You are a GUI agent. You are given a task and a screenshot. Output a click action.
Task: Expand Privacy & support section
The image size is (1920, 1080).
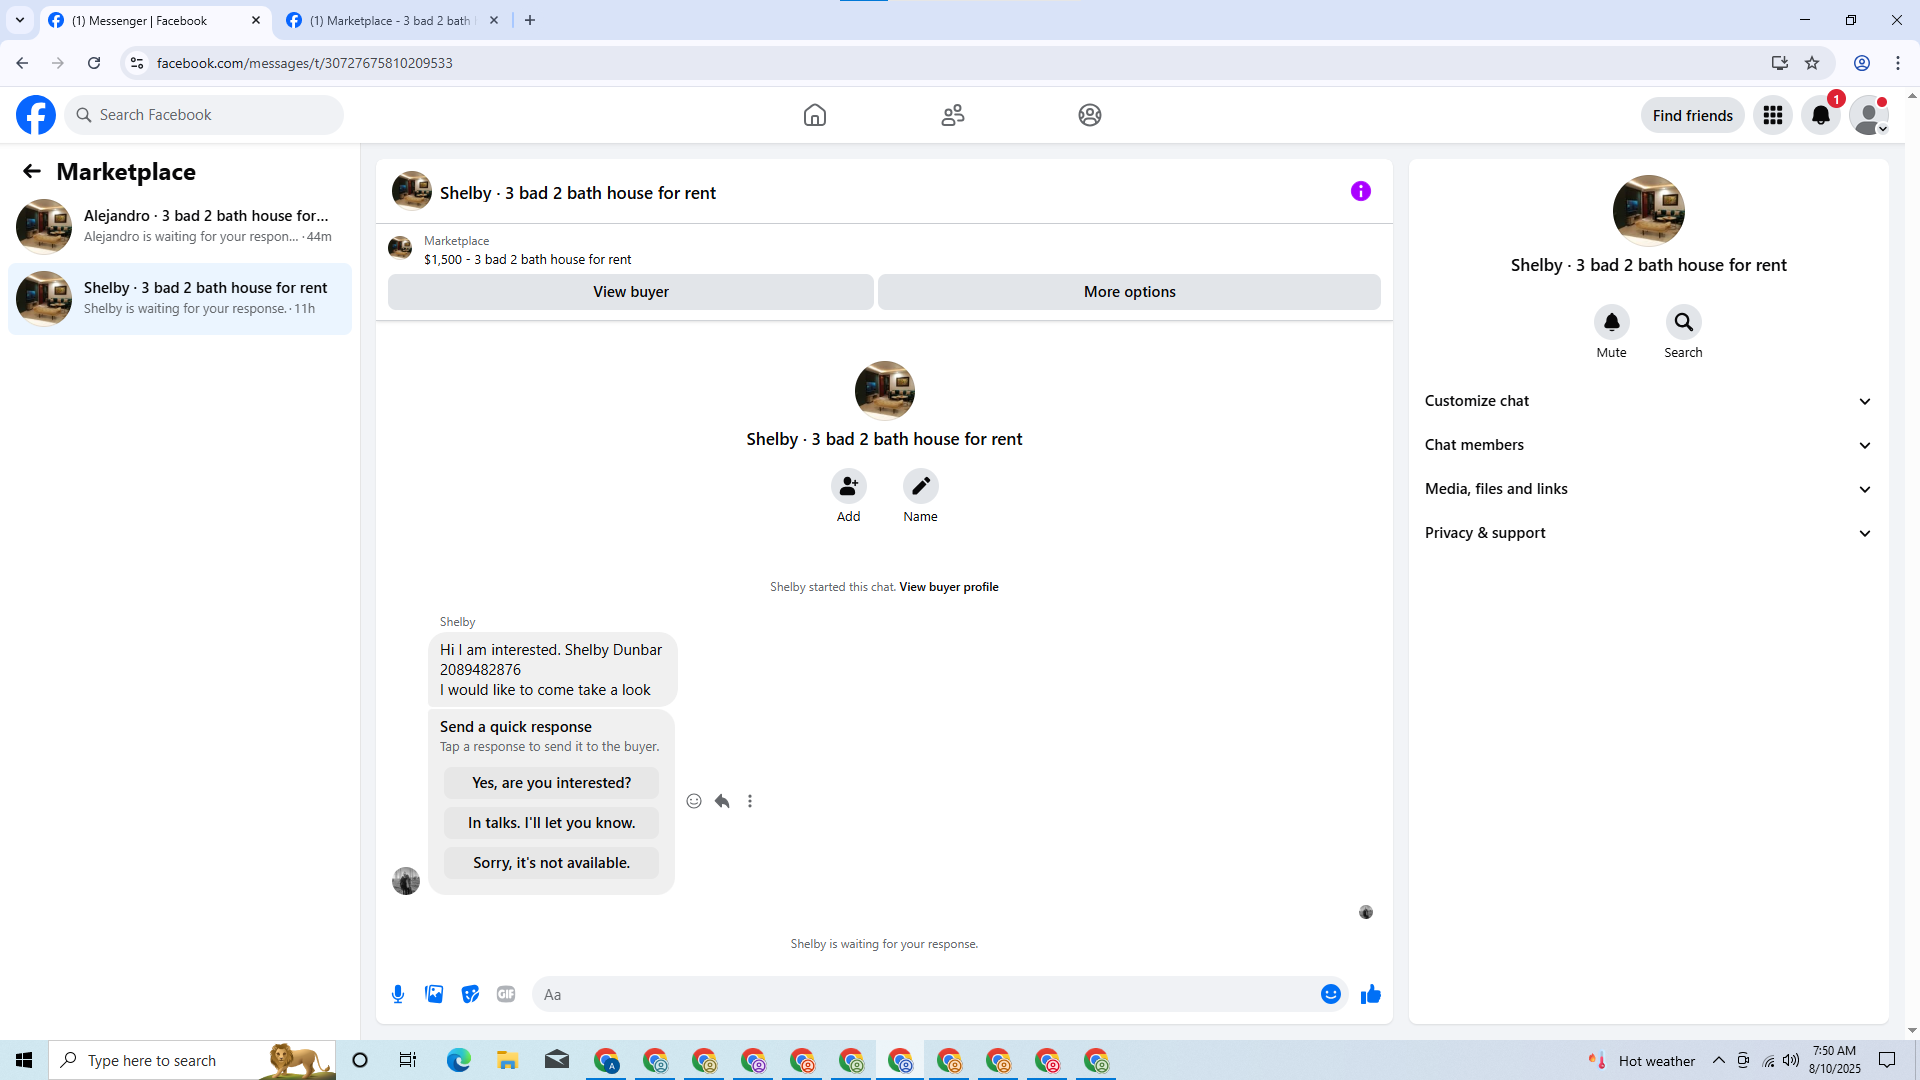1648,533
